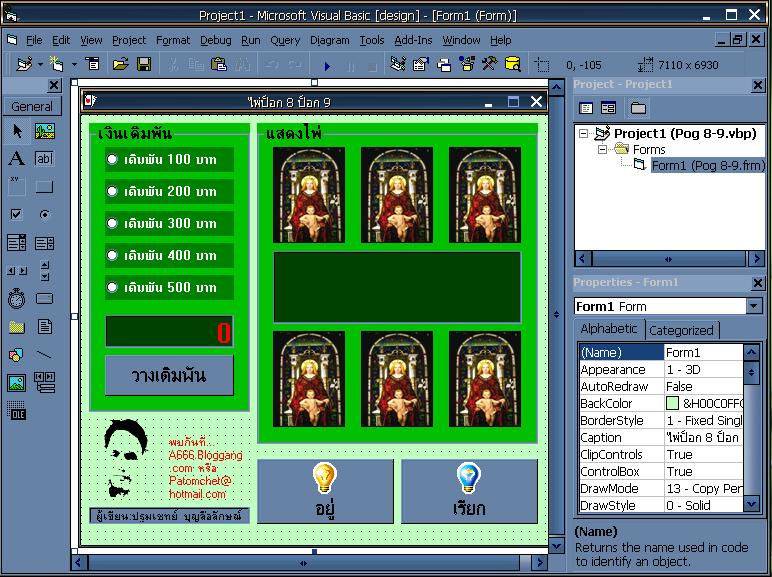Select the 200 baht bet radio button
772x577 pixels.
(x=112, y=191)
